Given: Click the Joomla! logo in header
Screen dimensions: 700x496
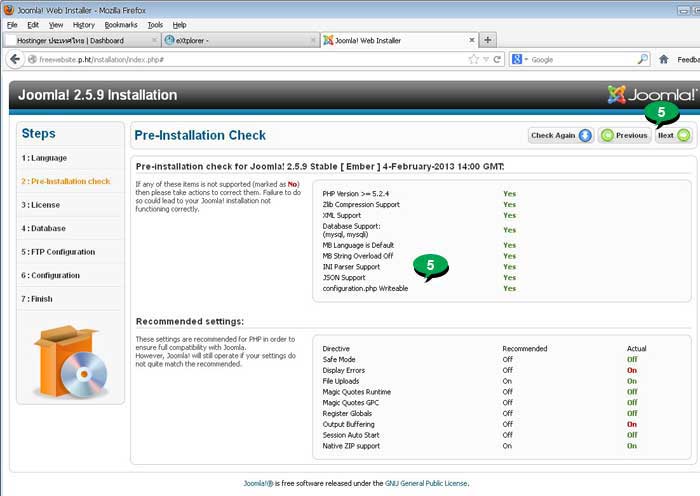Looking at the screenshot, I should [652, 95].
